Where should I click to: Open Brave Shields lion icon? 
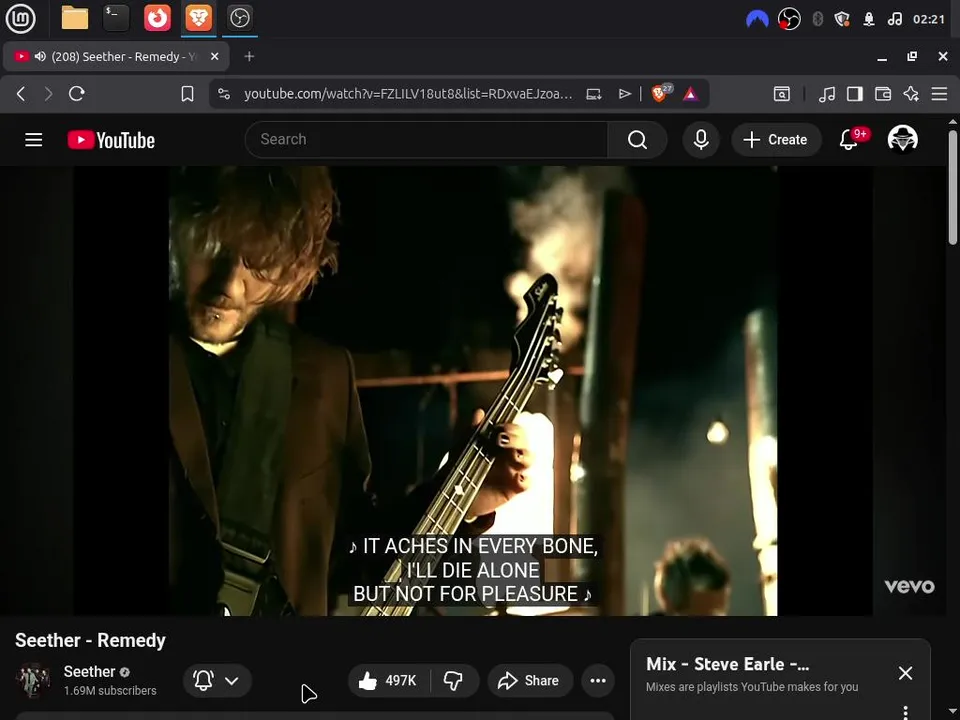click(x=660, y=93)
